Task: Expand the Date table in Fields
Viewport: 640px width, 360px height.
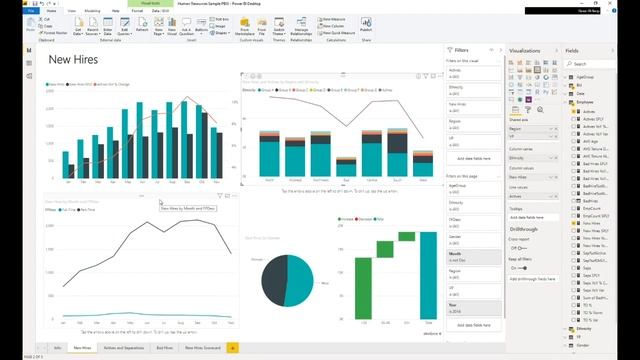Action: (x=566, y=93)
